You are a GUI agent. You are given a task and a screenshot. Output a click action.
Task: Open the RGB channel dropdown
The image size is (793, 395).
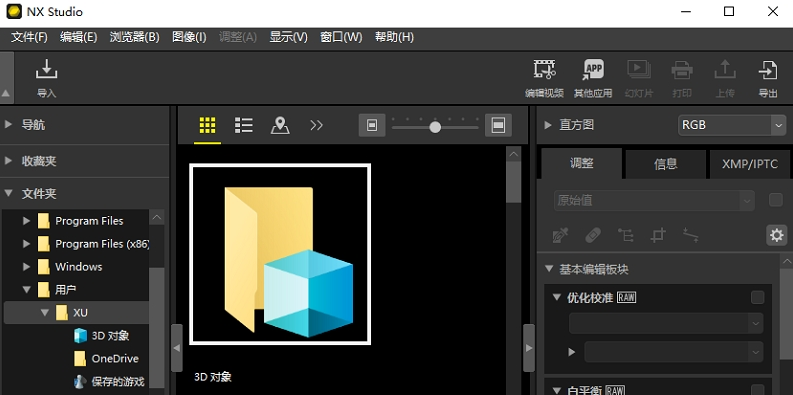[732, 125]
